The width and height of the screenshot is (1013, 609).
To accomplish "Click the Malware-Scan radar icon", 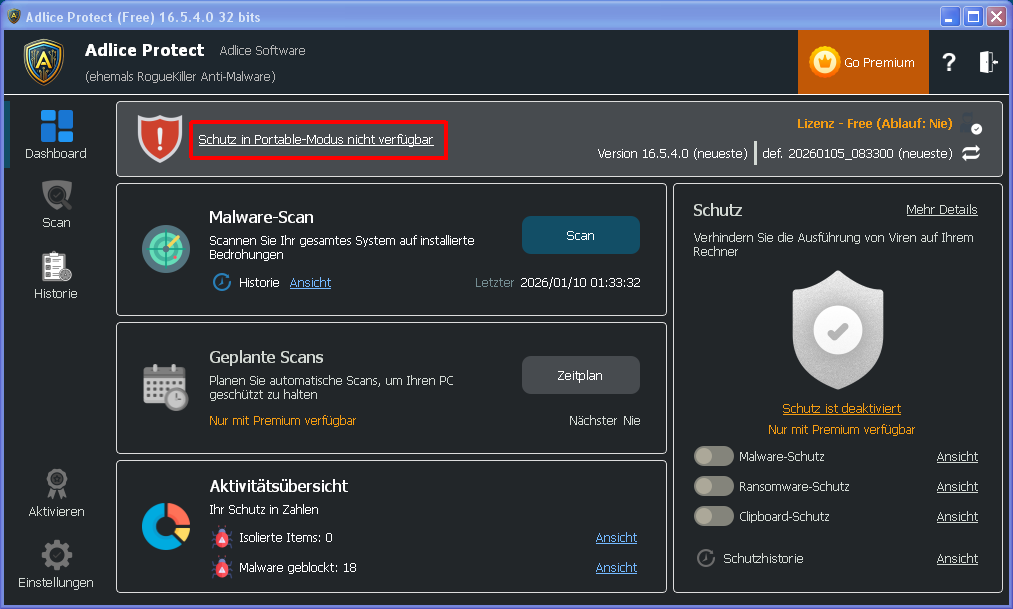I will tap(166, 249).
